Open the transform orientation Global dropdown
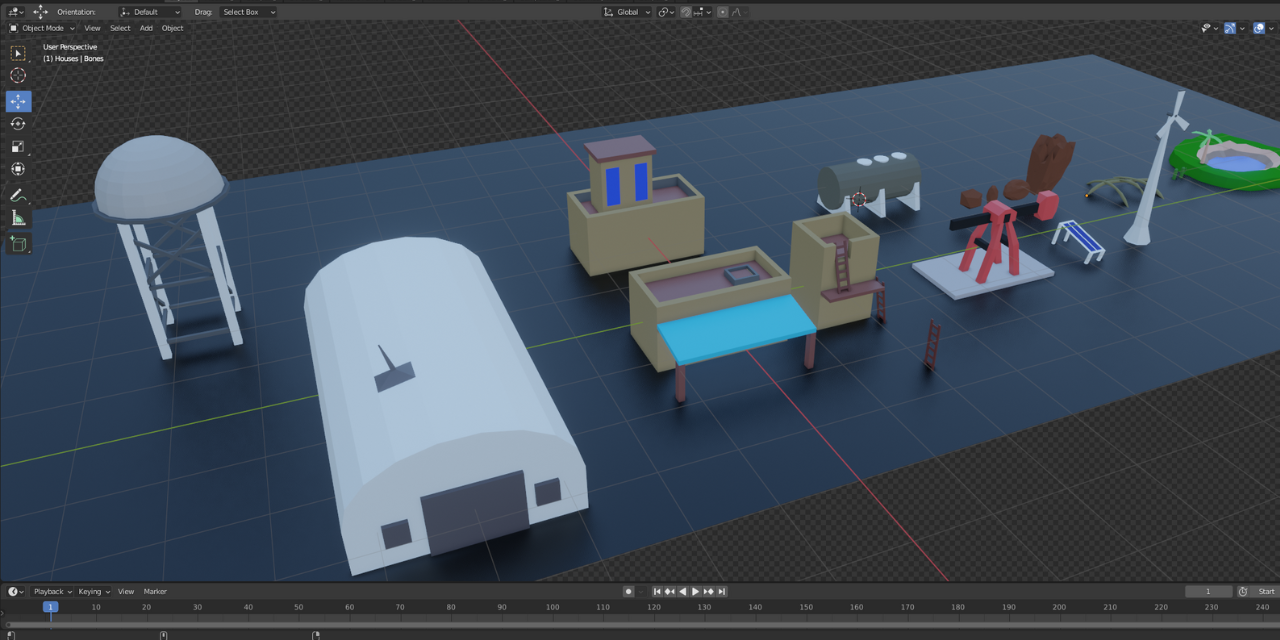1280x640 pixels. click(x=630, y=11)
